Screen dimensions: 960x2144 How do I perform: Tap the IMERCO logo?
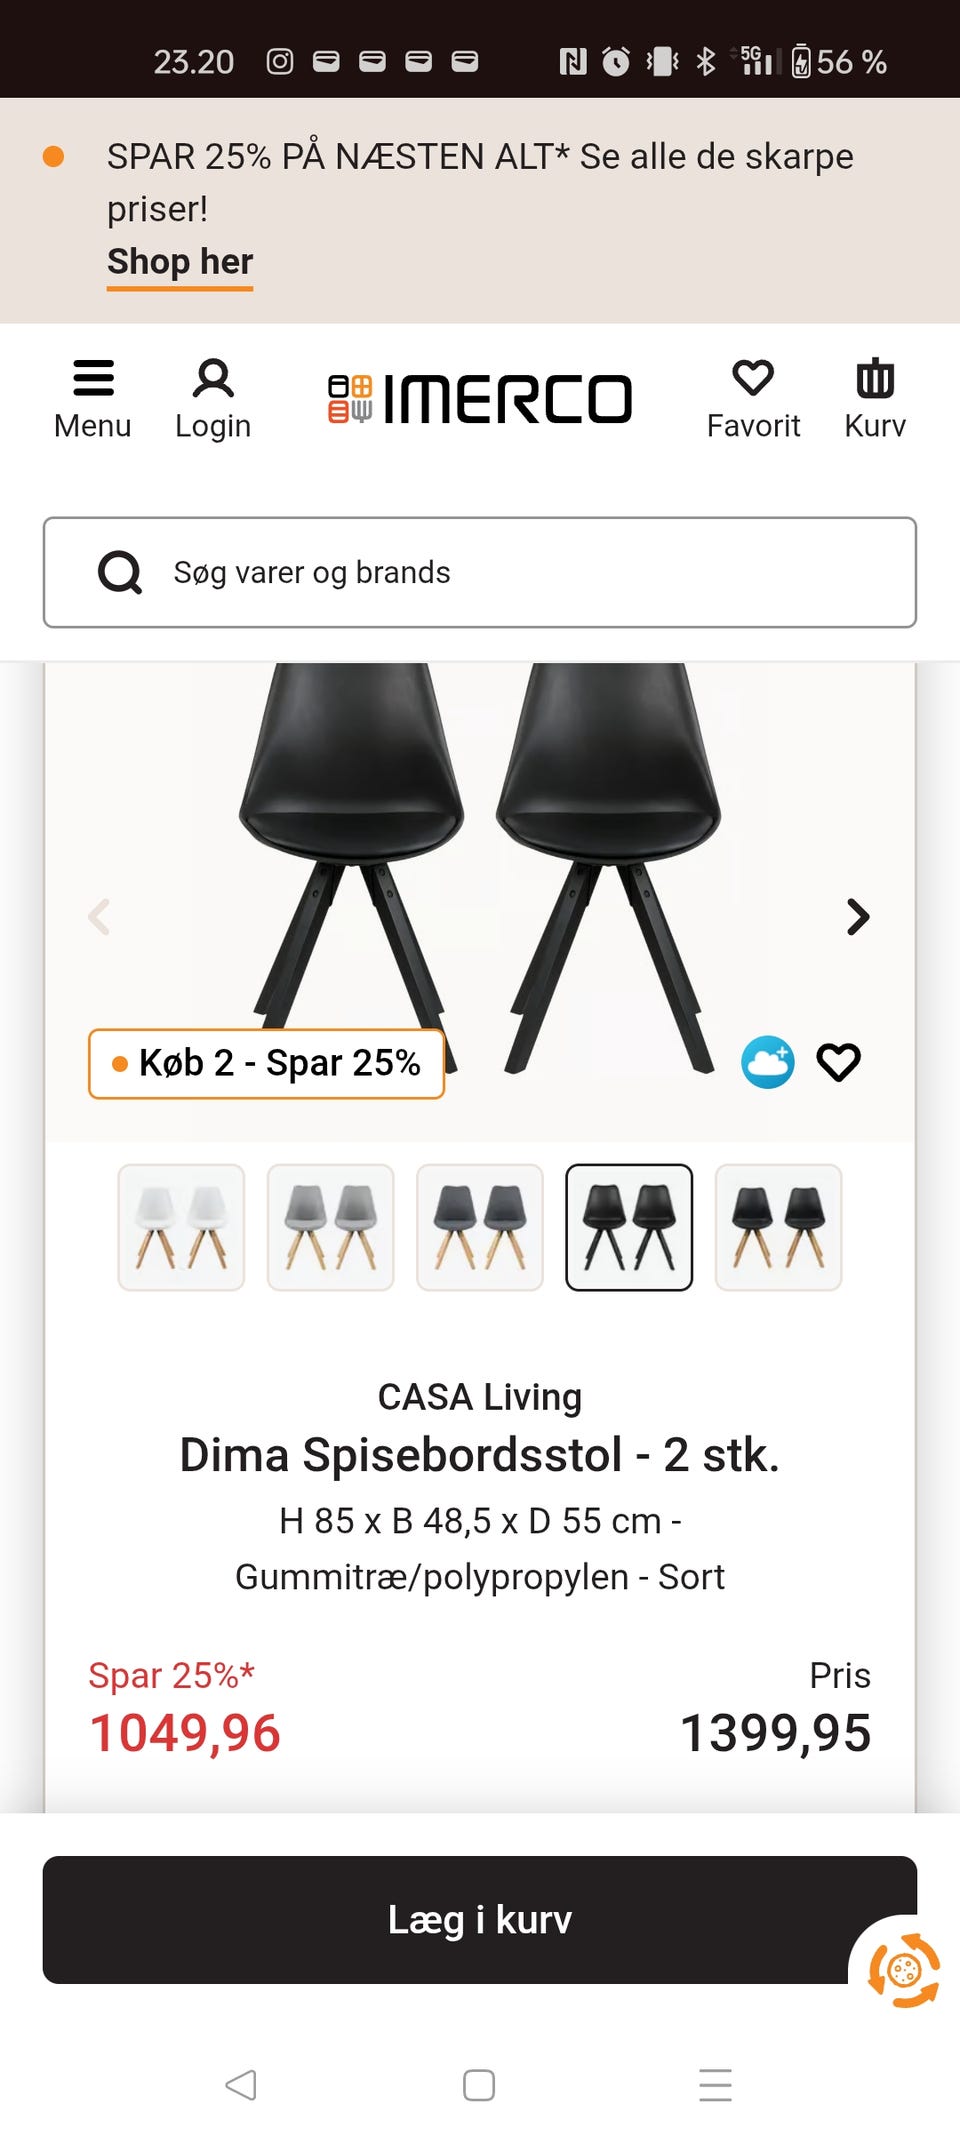click(x=480, y=399)
